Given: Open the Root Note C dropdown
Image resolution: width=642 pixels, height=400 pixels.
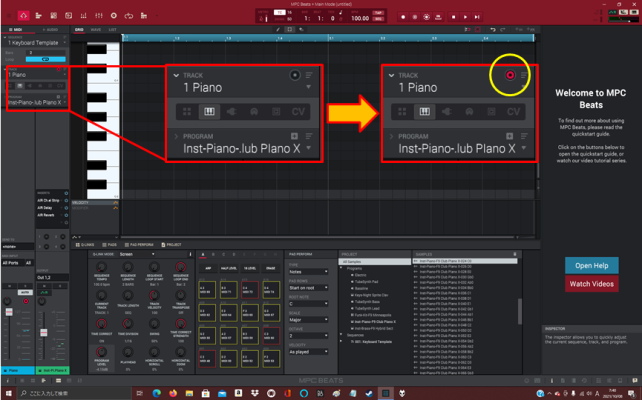Looking at the screenshot, I should [308, 304].
